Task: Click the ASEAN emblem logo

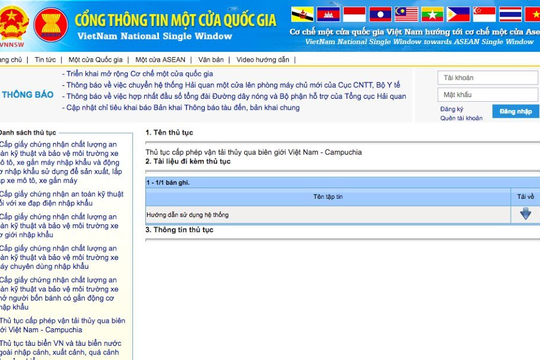Action: 51,25
